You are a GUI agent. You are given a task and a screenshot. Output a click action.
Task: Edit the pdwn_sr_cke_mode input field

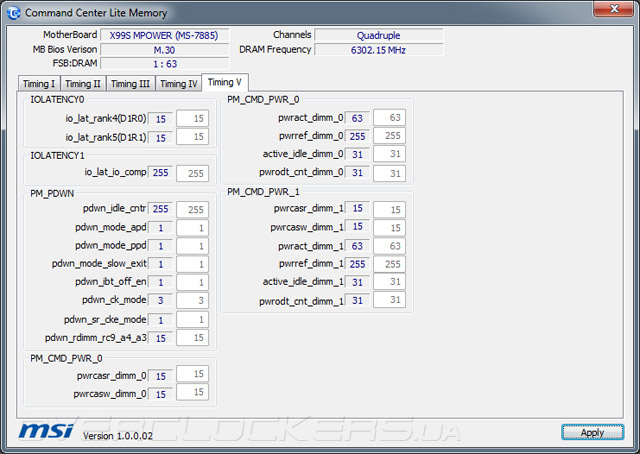(193, 319)
